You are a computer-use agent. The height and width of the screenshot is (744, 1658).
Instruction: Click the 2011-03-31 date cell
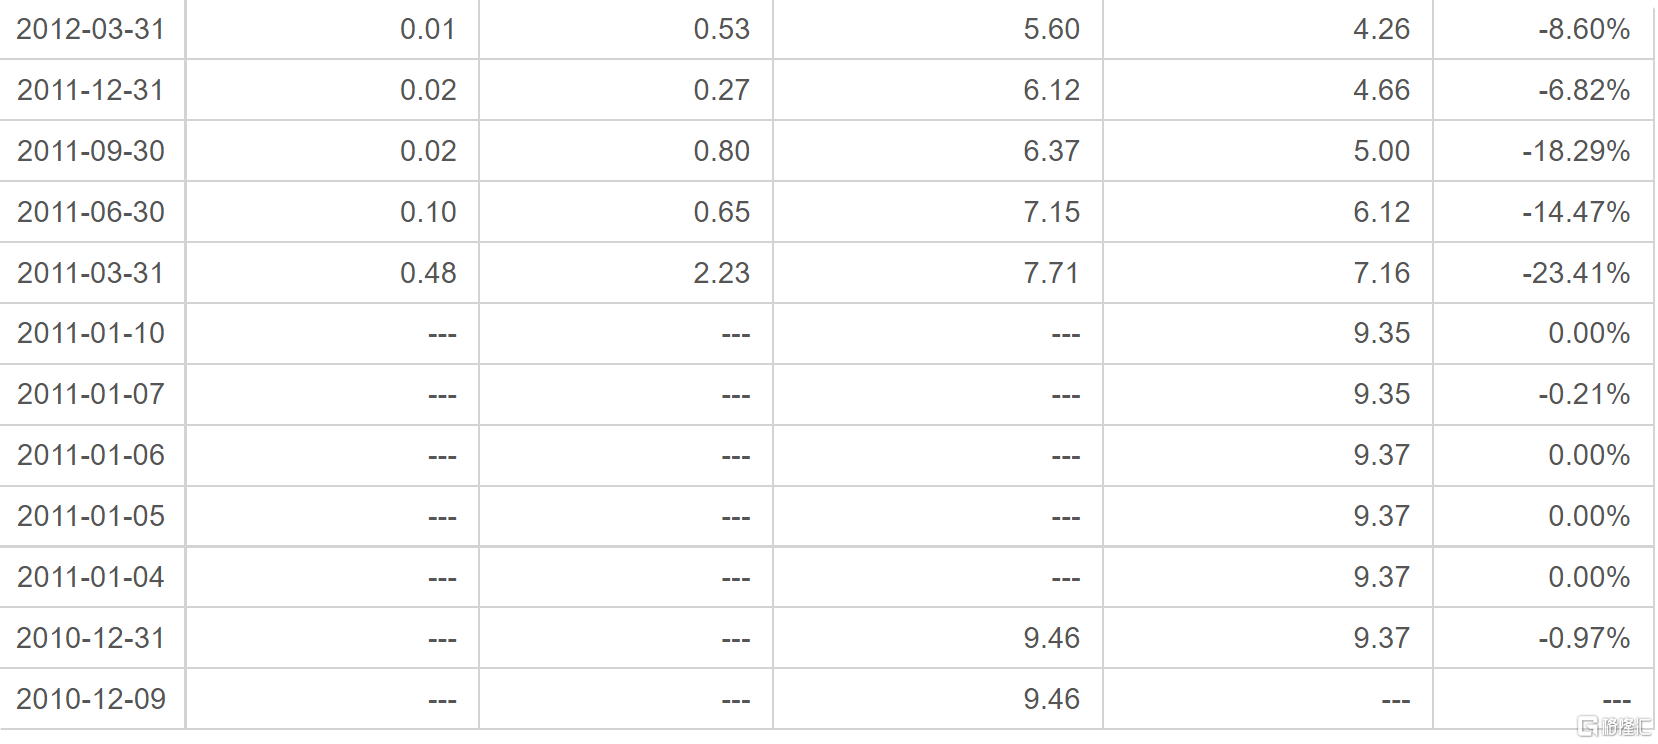click(x=91, y=273)
